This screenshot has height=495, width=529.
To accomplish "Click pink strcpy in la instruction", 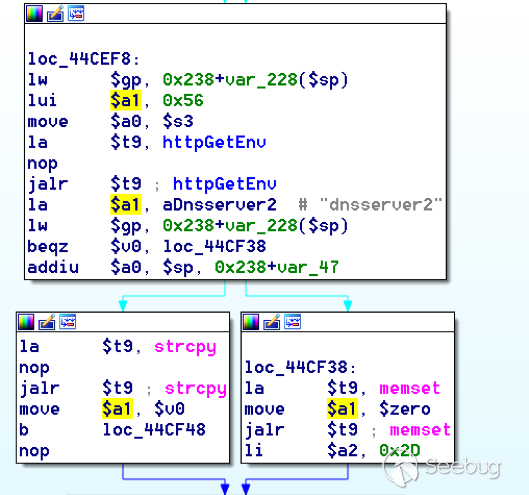I will pos(185,347).
